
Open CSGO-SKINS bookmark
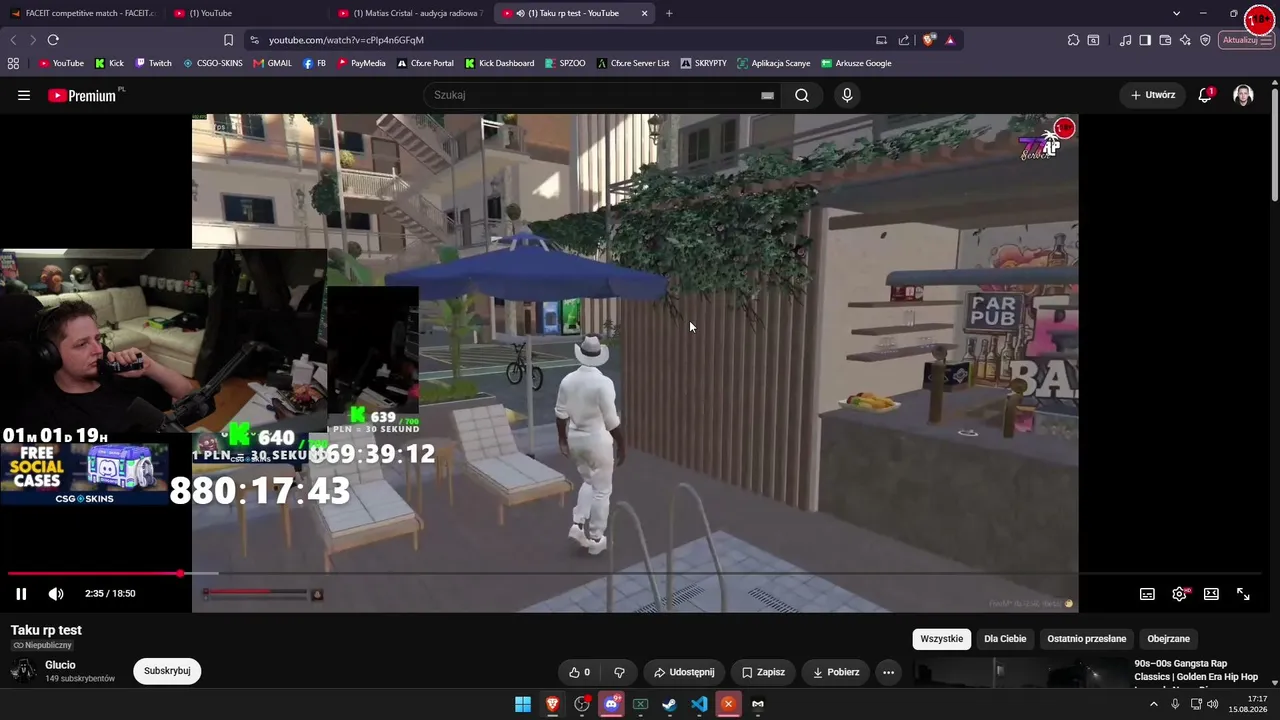pos(213,63)
